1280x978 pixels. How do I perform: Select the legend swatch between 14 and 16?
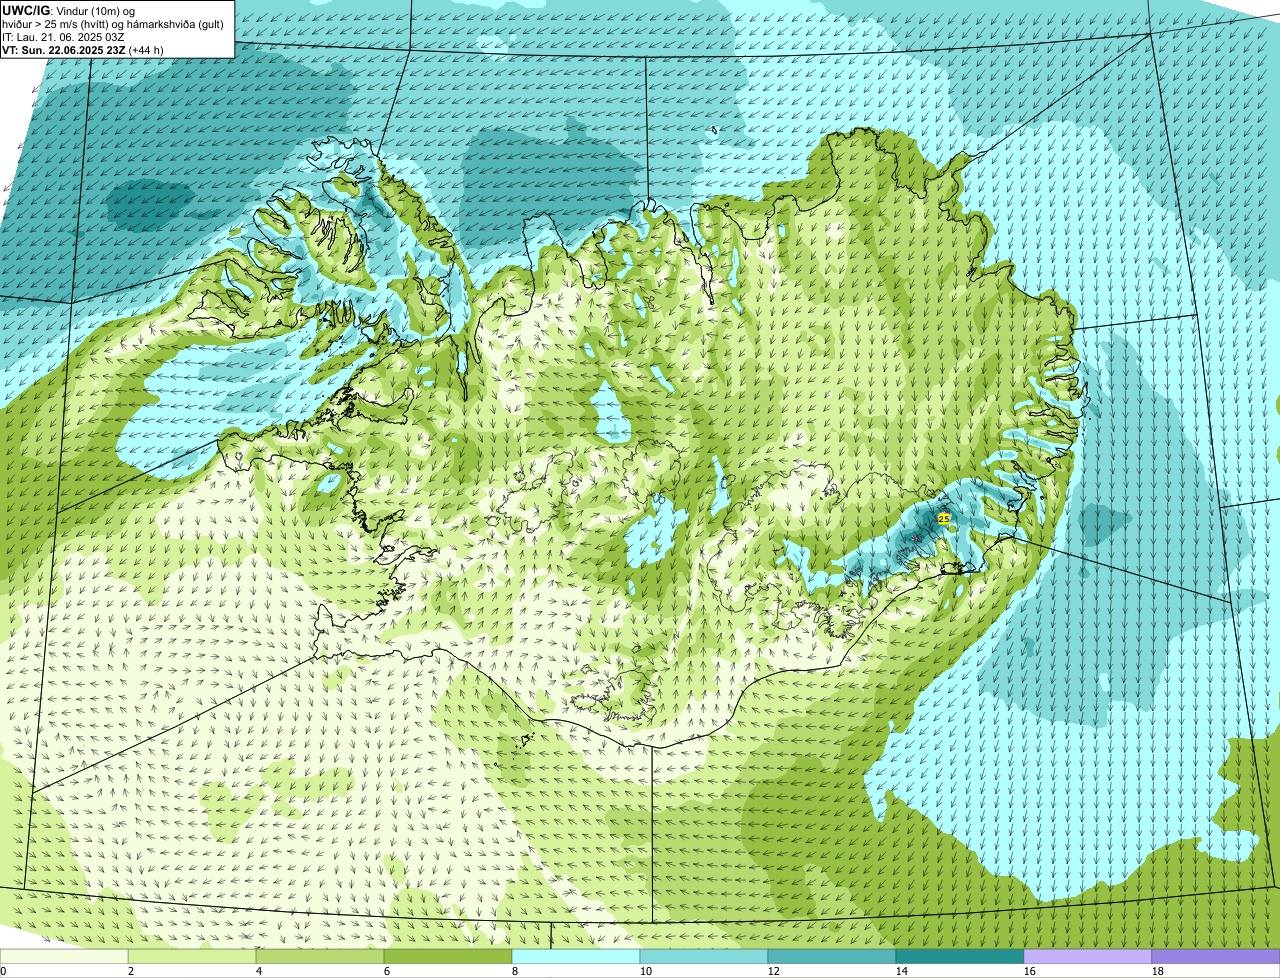tap(960, 956)
